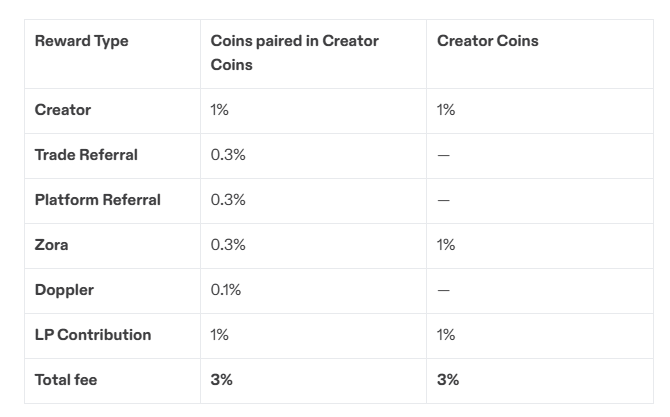Click the Creator Coins column header
The image size is (670, 417).
point(488,41)
